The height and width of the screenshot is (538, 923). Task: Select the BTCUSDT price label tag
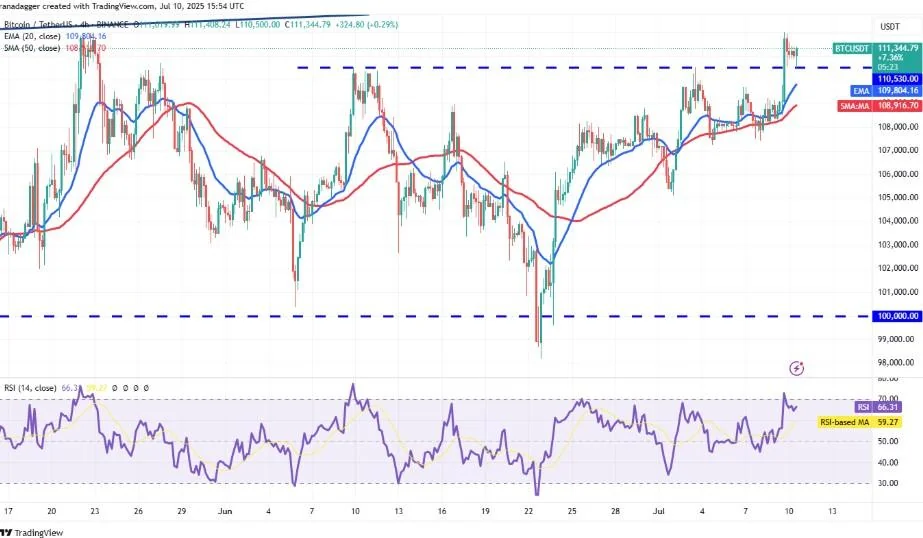851,48
